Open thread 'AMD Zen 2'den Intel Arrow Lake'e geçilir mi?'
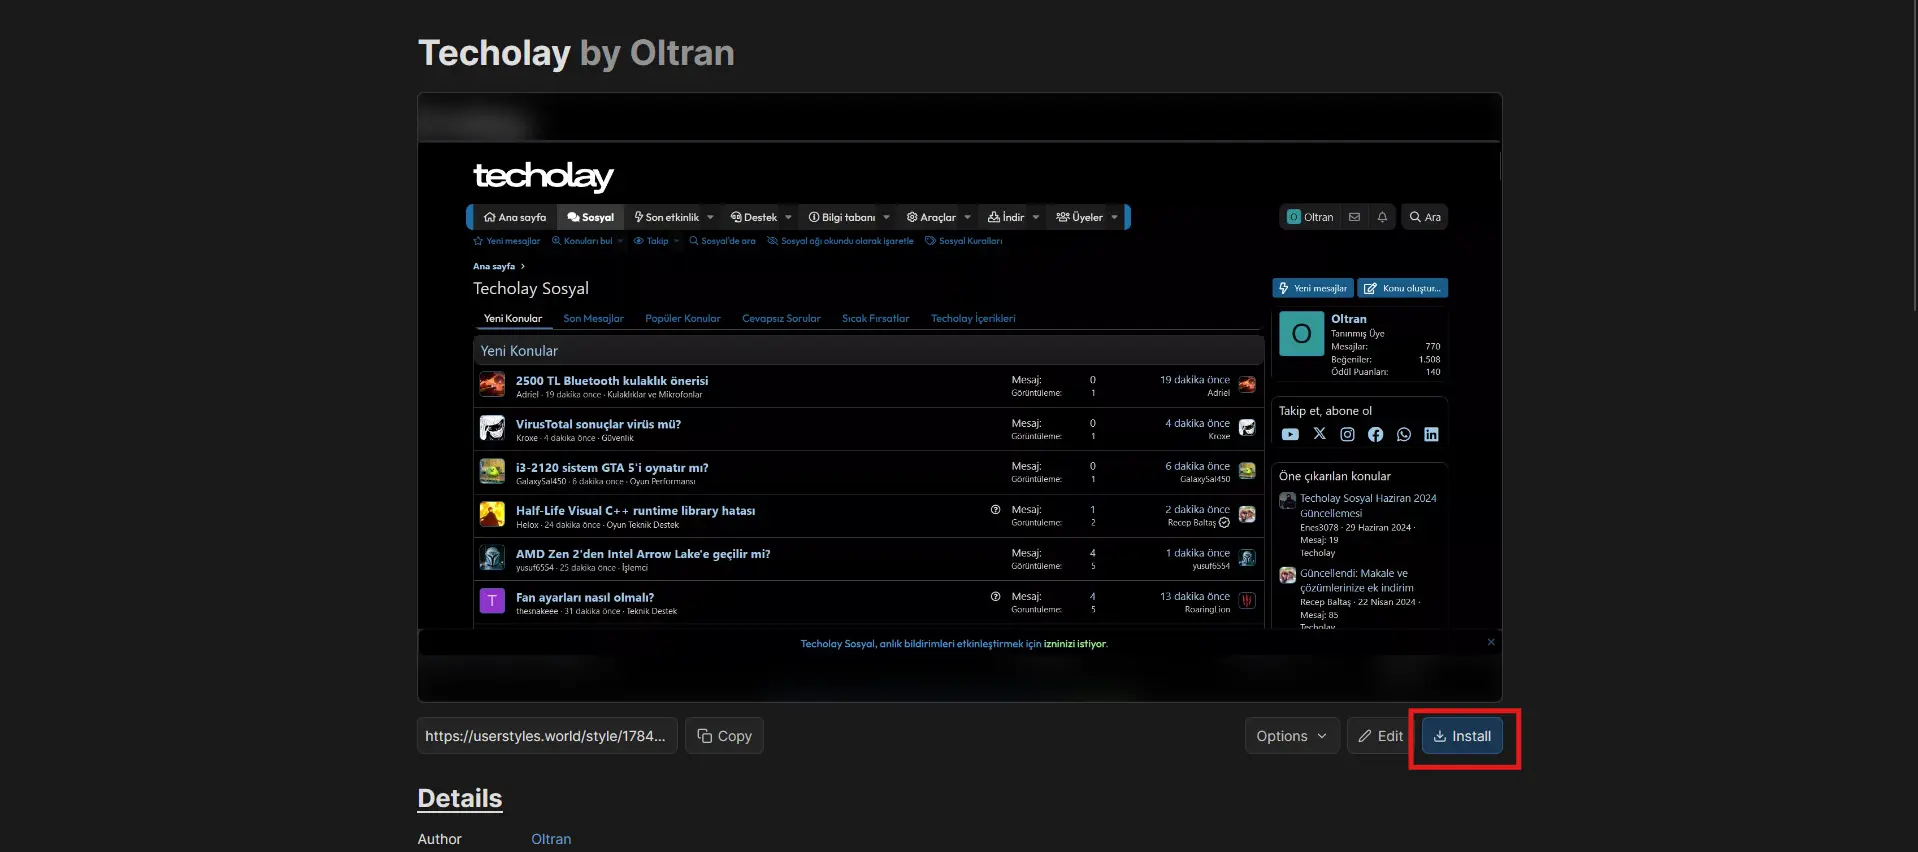 pos(643,554)
